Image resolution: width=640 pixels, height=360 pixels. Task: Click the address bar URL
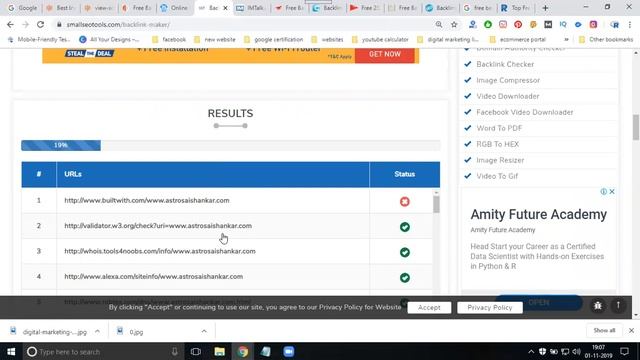click(x=118, y=24)
